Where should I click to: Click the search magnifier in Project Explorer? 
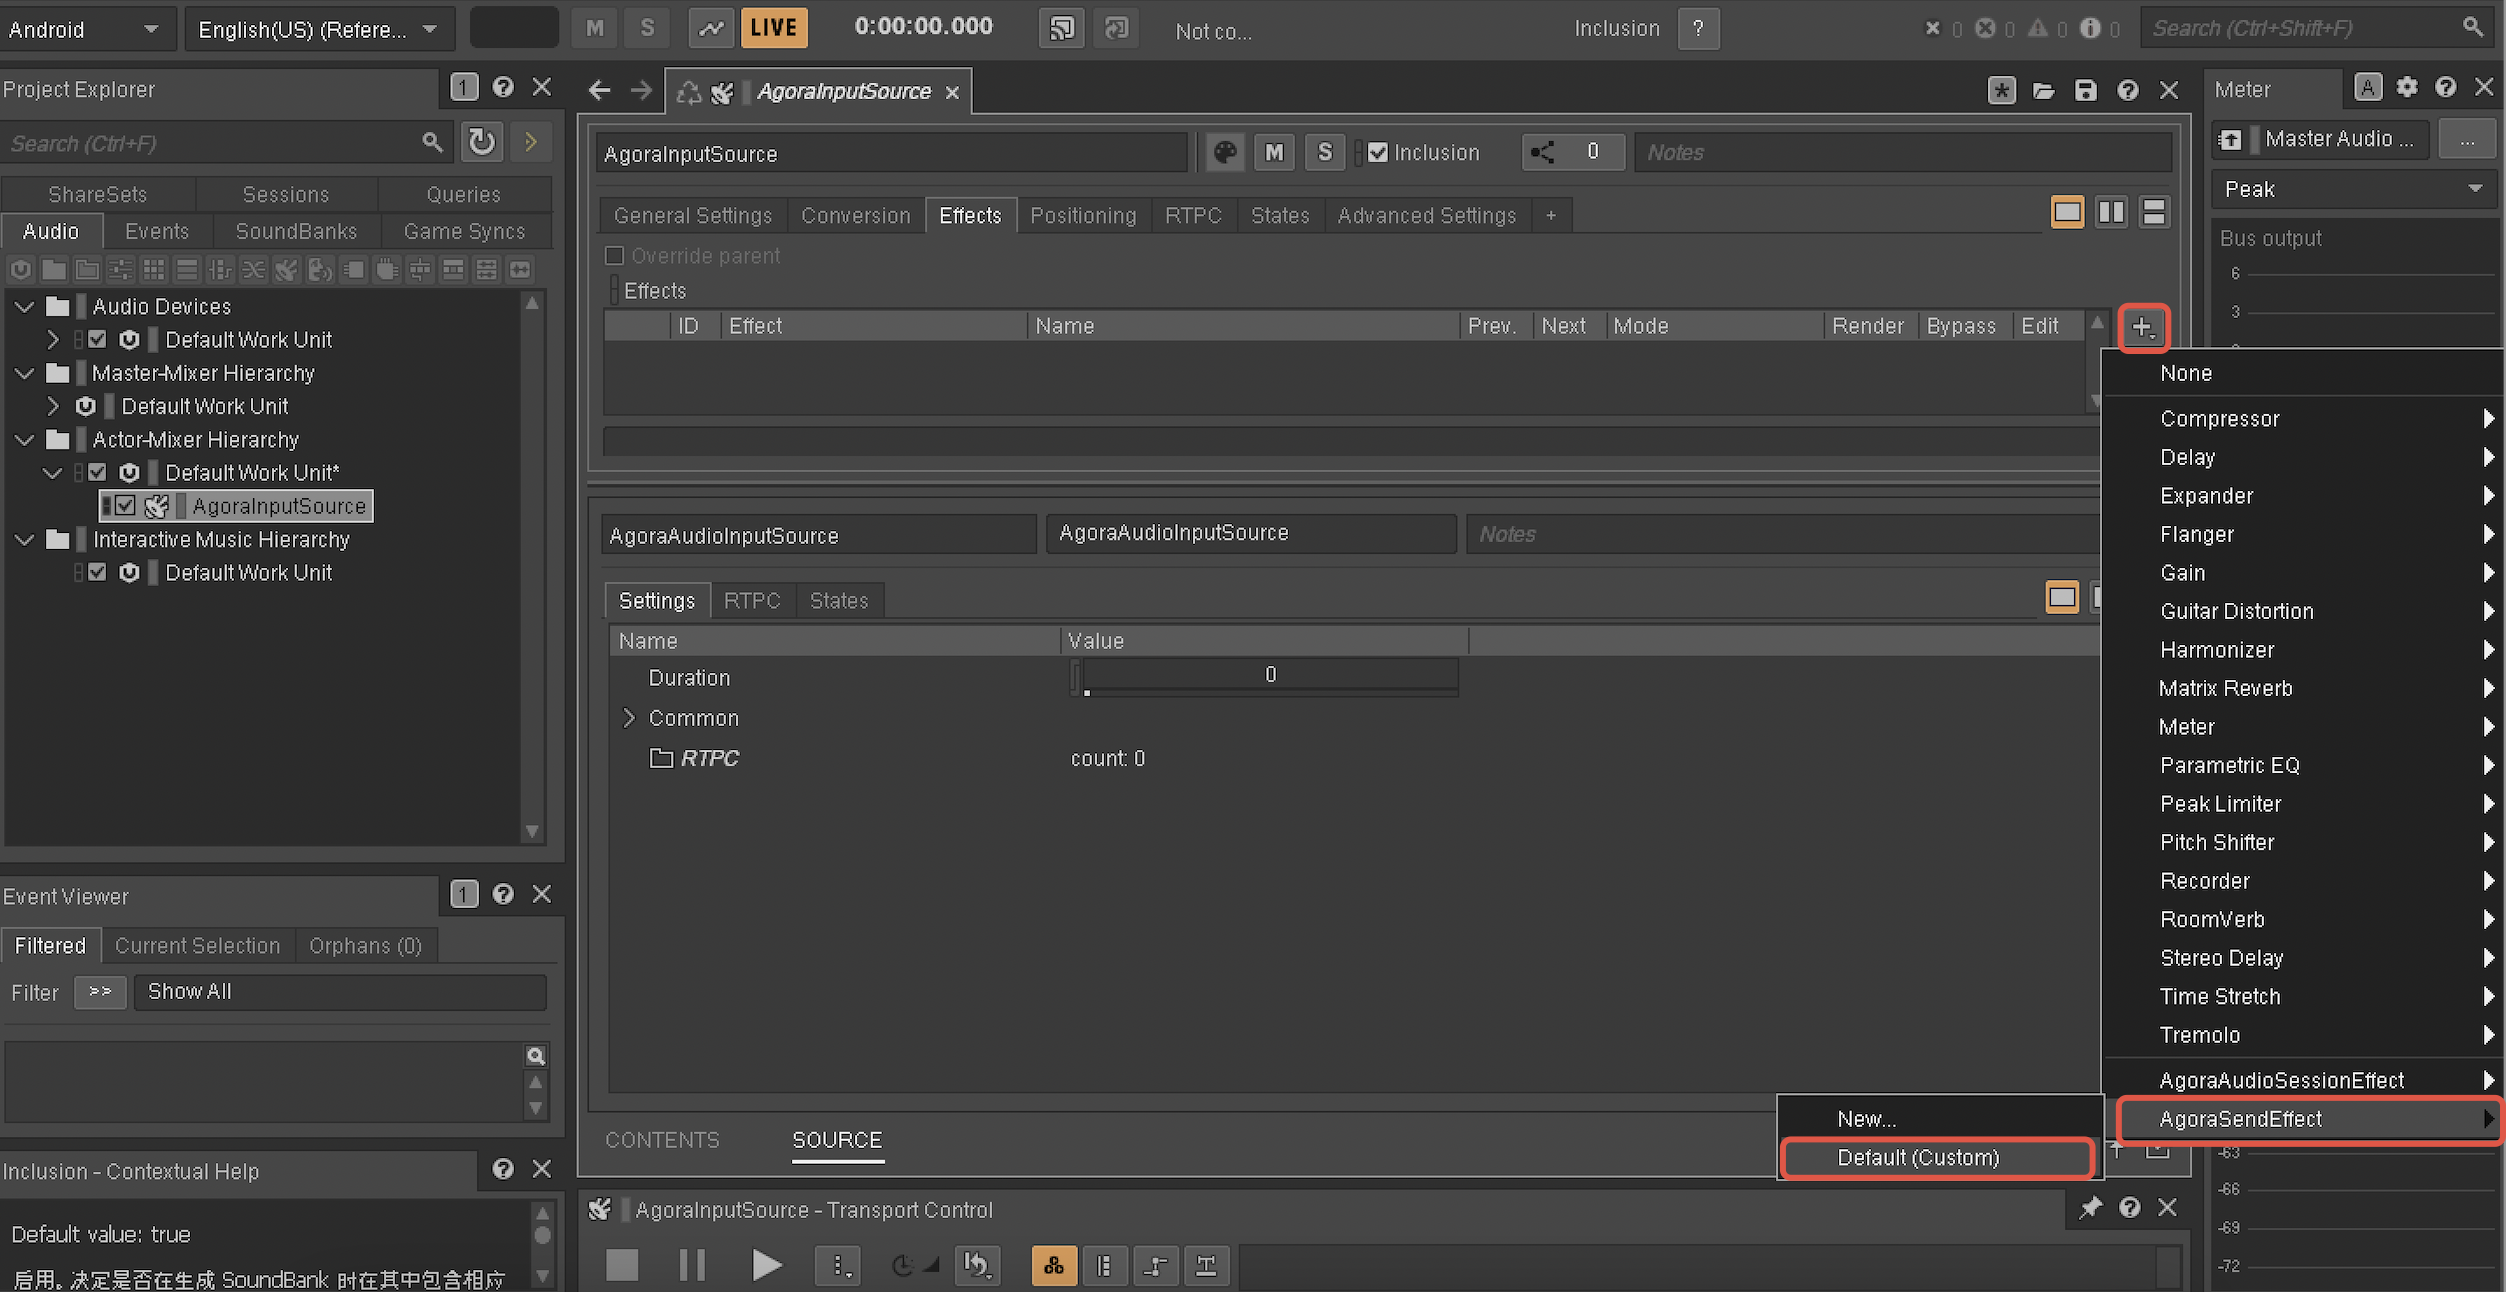(x=431, y=143)
